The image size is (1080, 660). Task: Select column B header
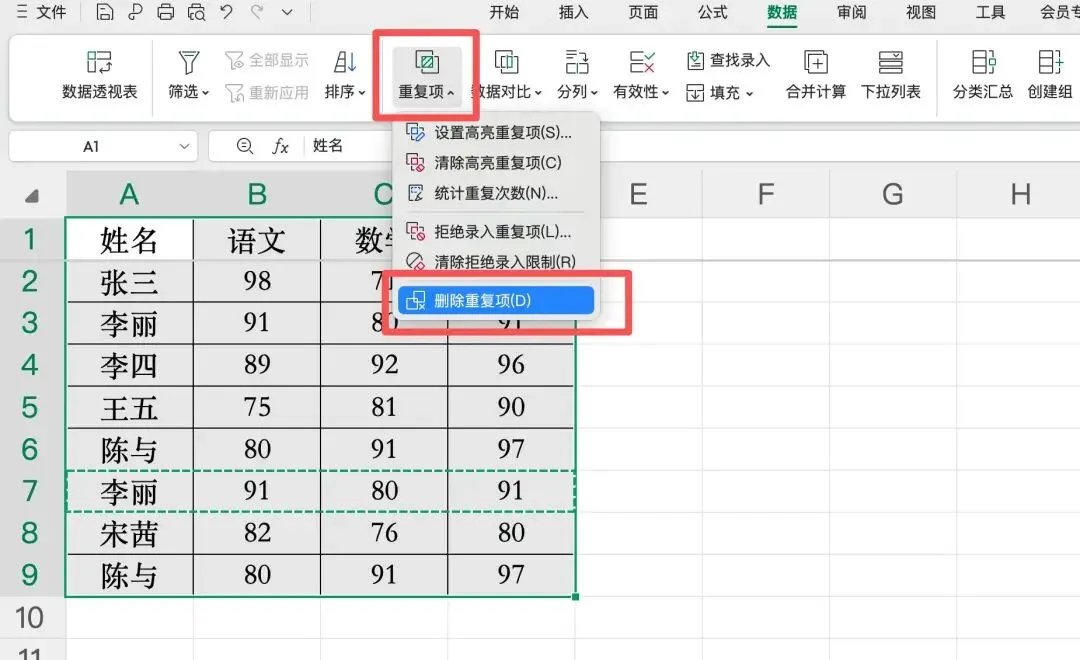(257, 195)
